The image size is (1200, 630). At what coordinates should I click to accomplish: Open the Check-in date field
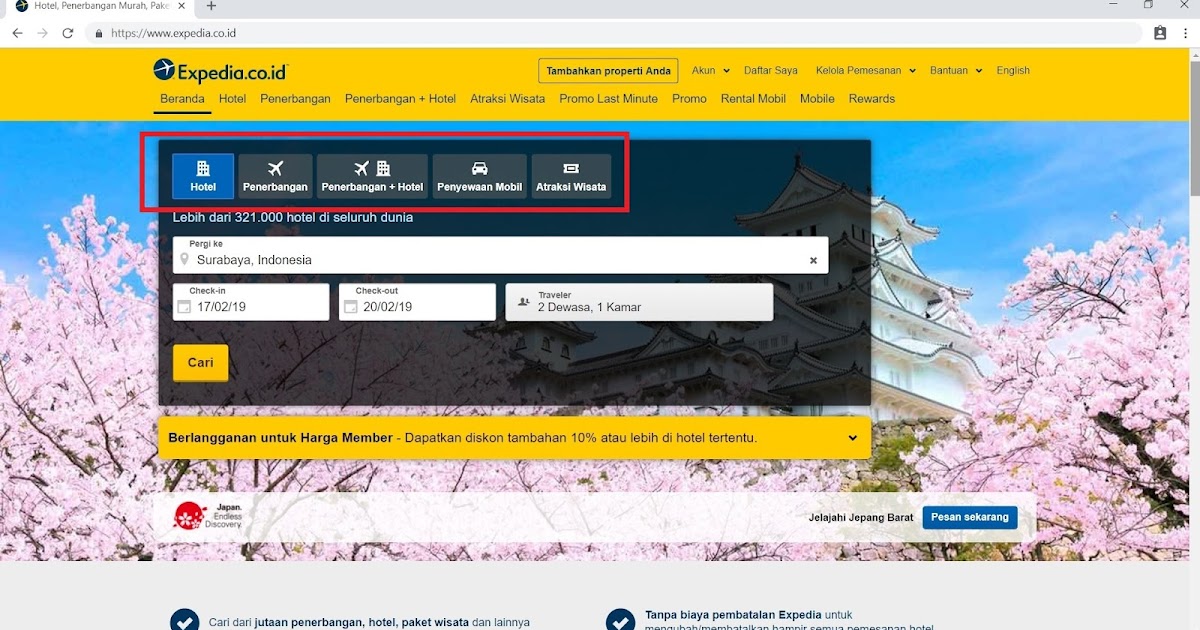(x=251, y=302)
